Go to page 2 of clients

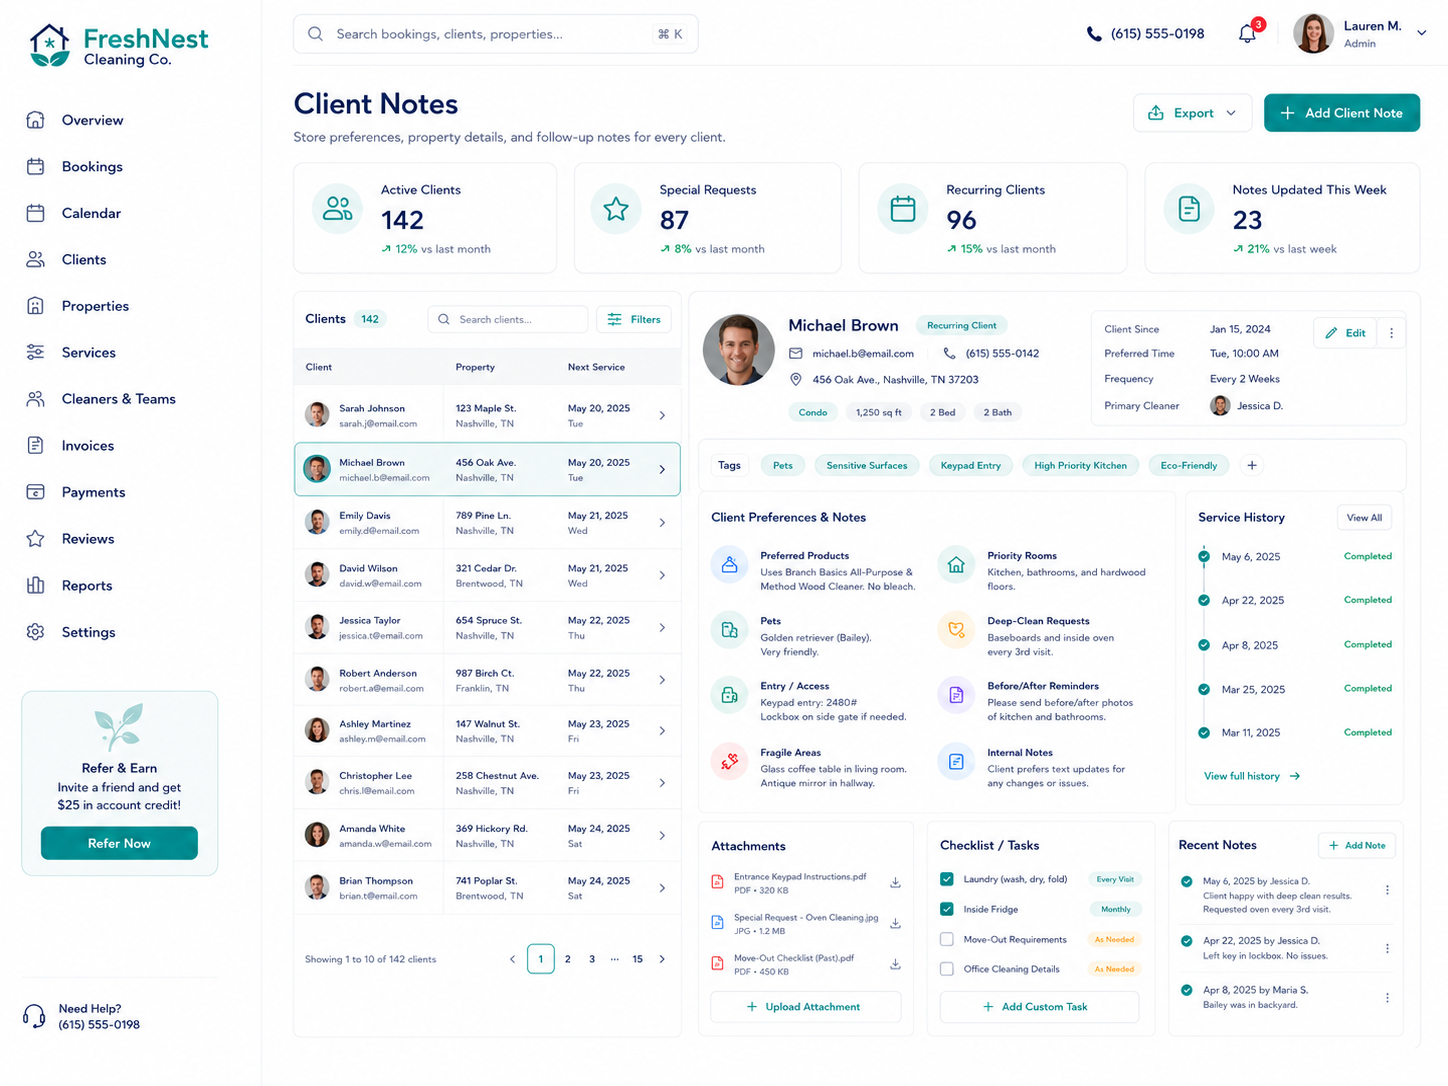(x=568, y=959)
